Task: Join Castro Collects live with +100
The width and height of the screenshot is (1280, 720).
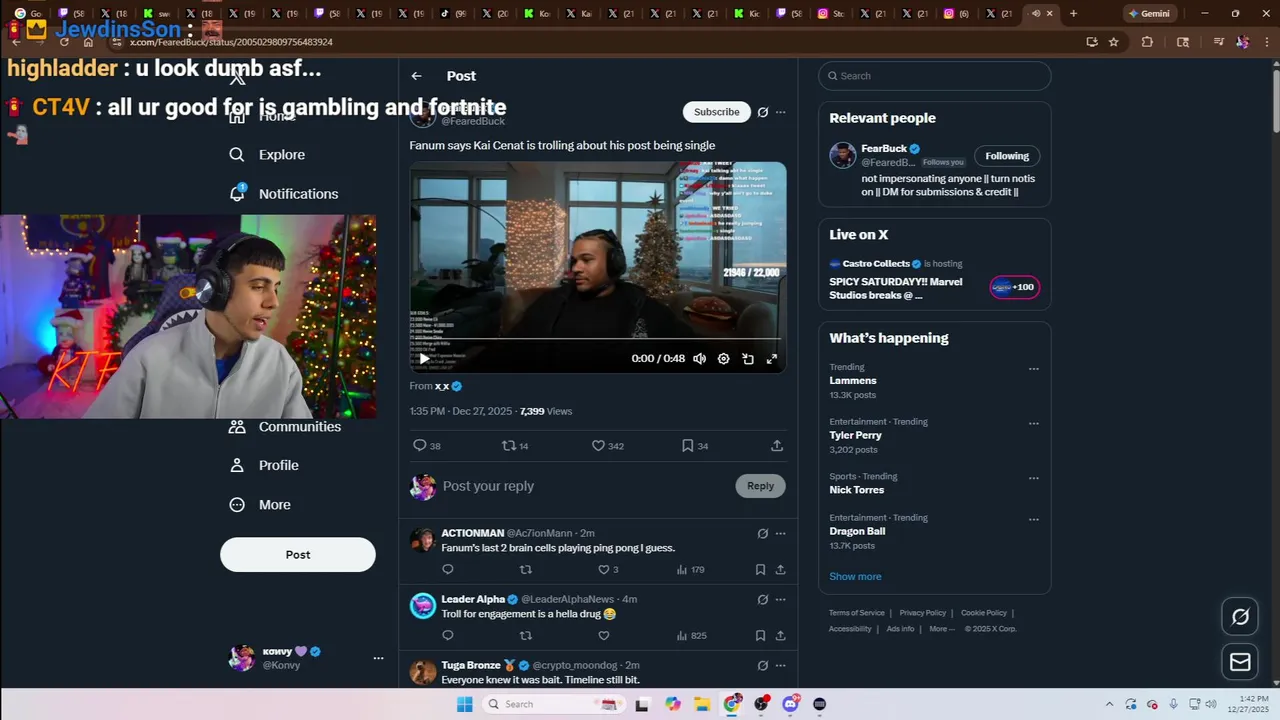Action: (1015, 287)
